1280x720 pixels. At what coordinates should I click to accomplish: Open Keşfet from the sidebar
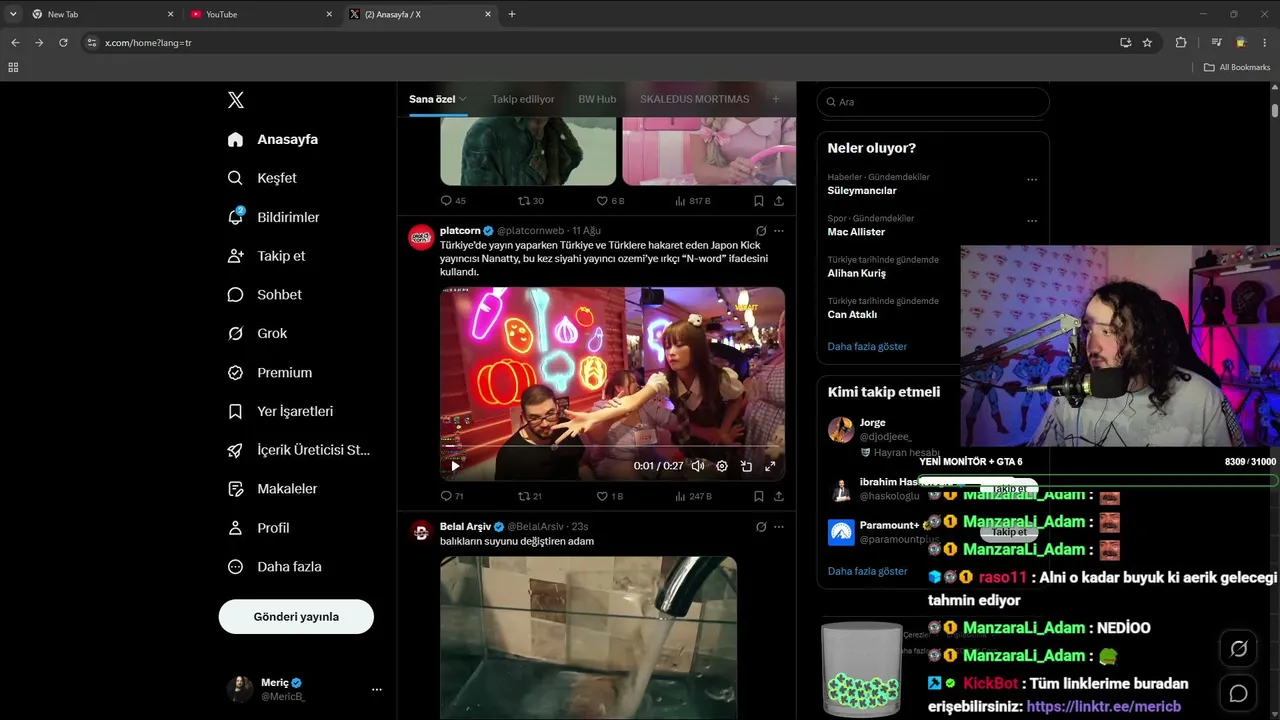click(x=262, y=178)
